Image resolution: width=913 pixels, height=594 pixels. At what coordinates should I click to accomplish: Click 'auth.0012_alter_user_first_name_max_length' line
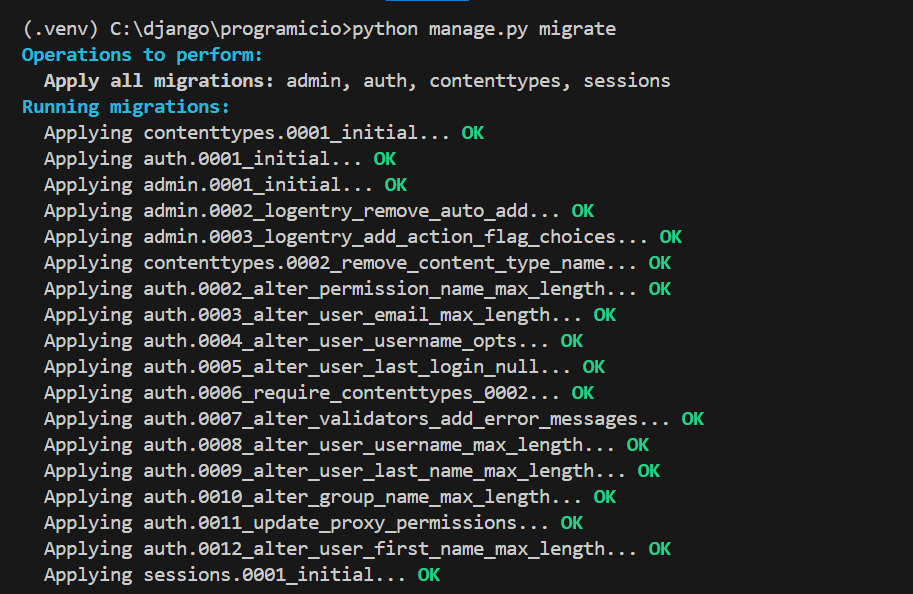[358, 549]
